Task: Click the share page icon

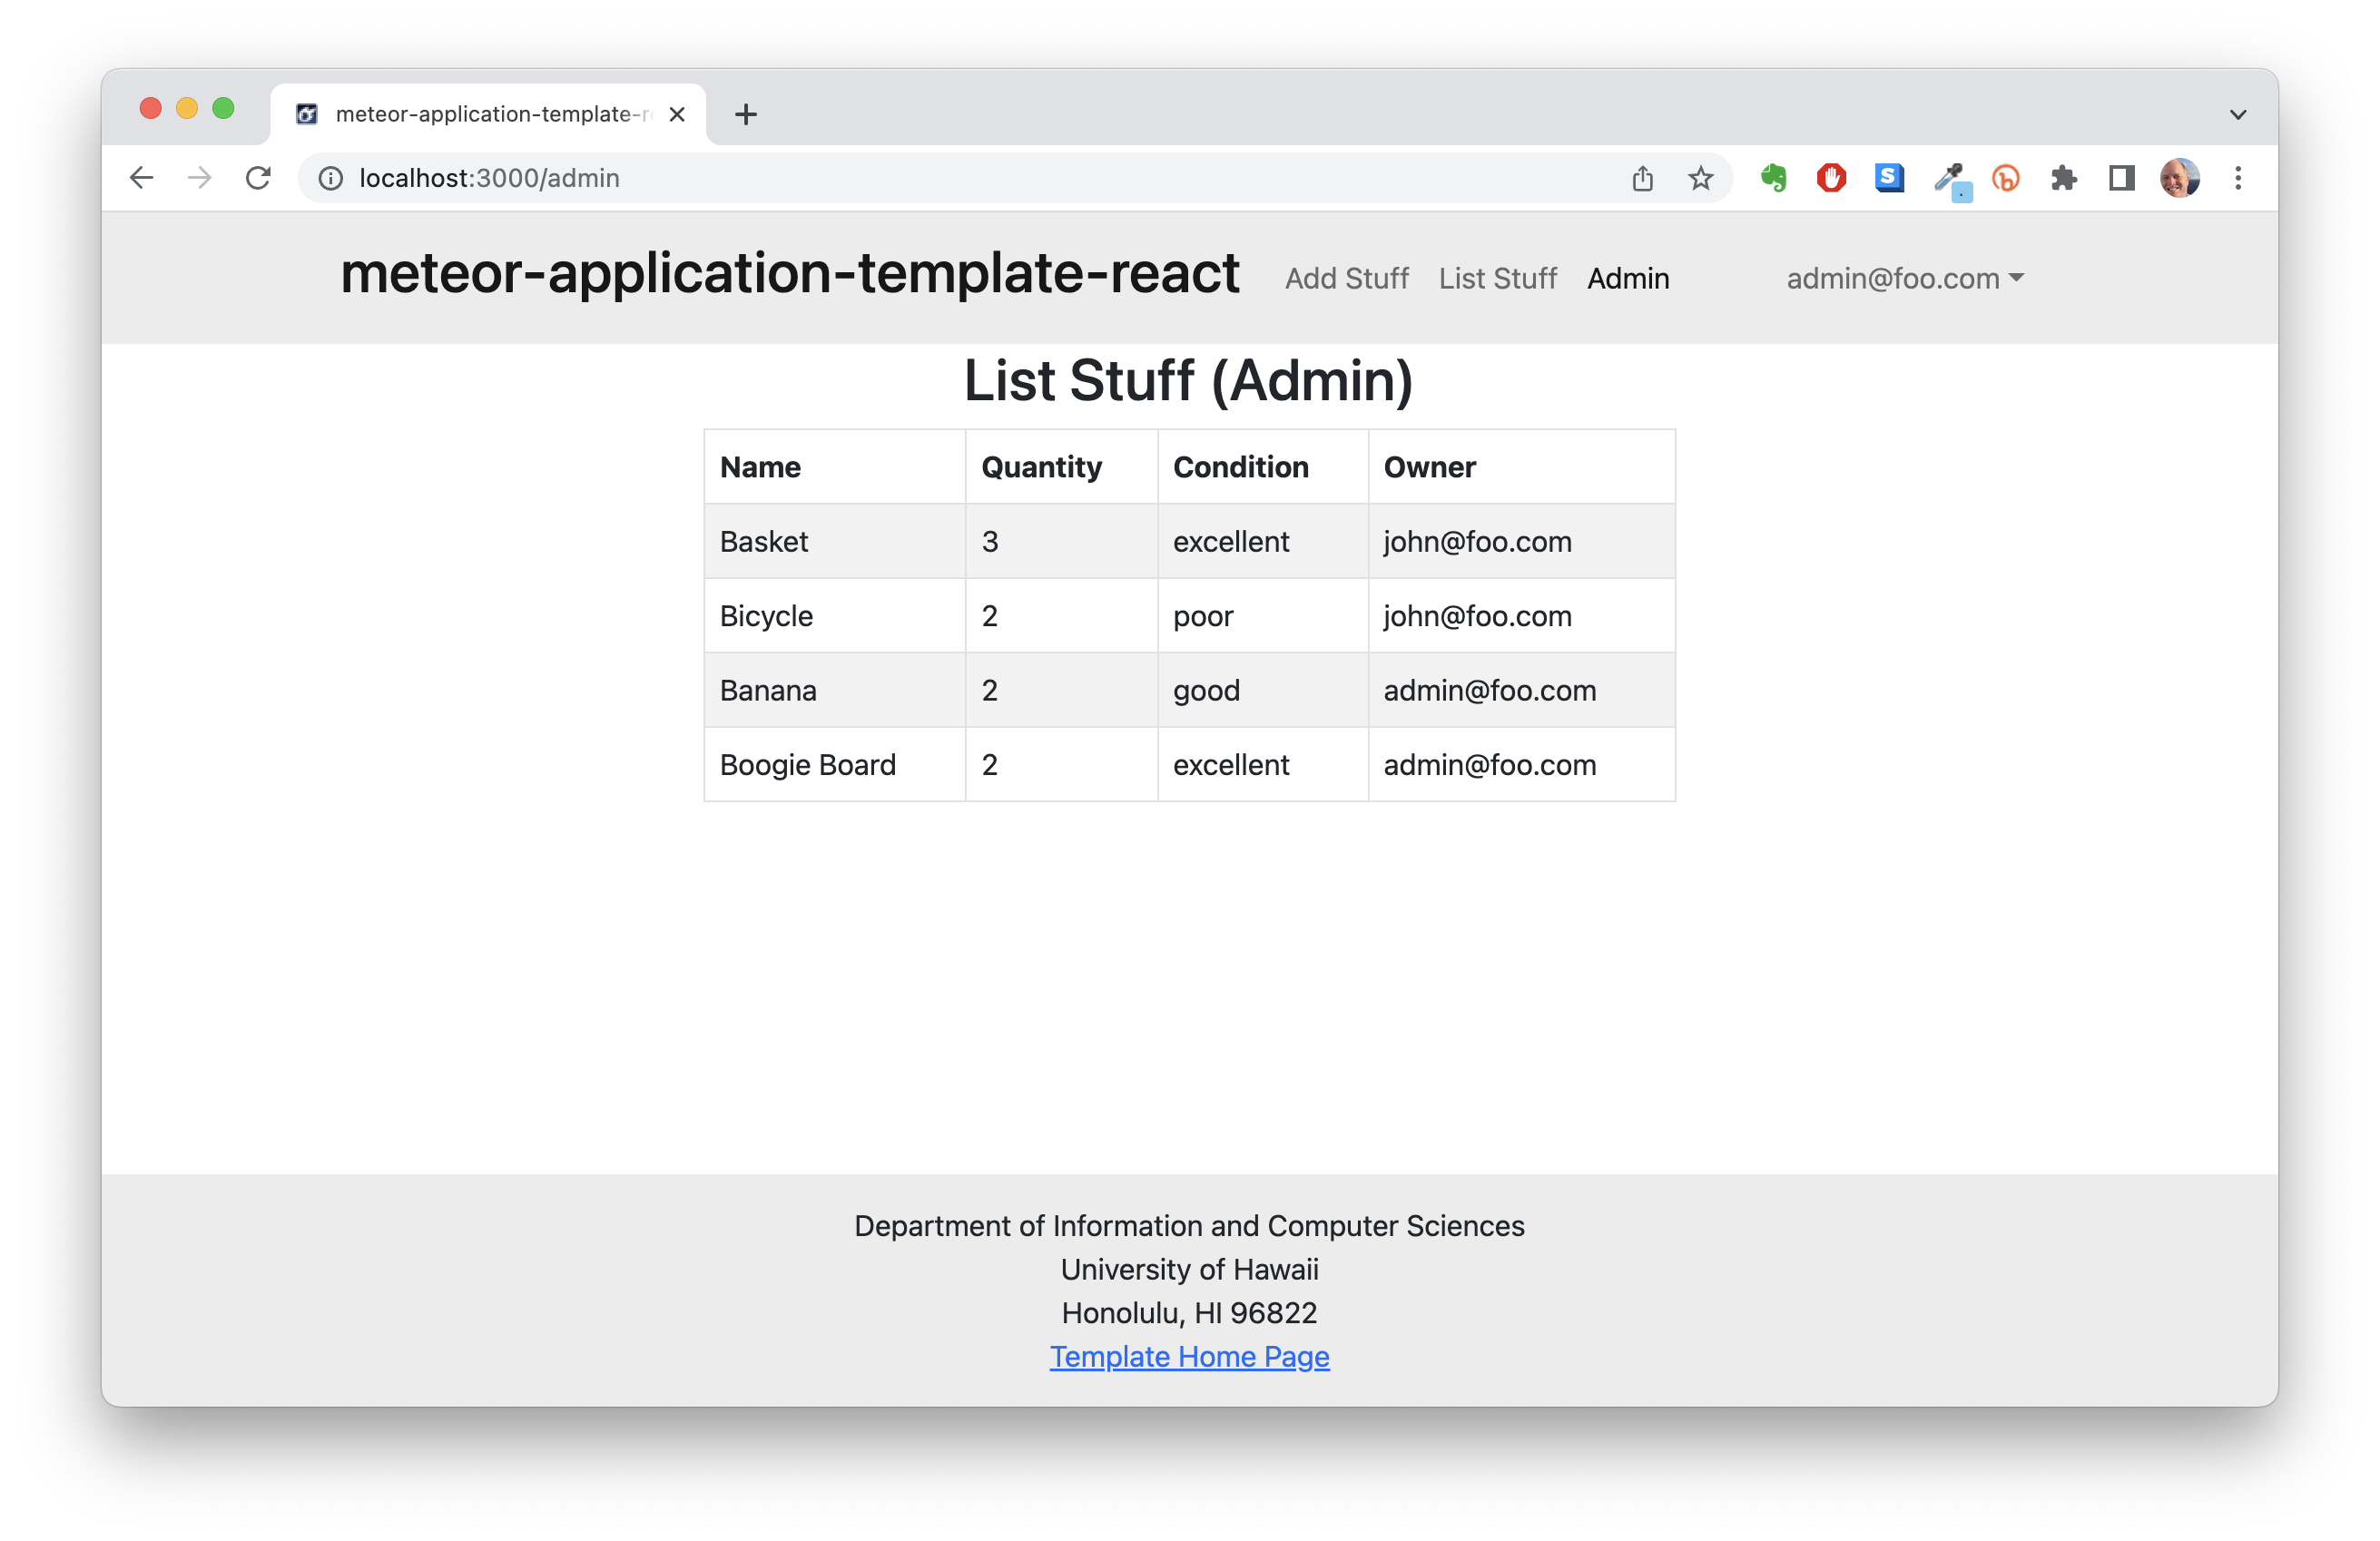Action: (1642, 178)
